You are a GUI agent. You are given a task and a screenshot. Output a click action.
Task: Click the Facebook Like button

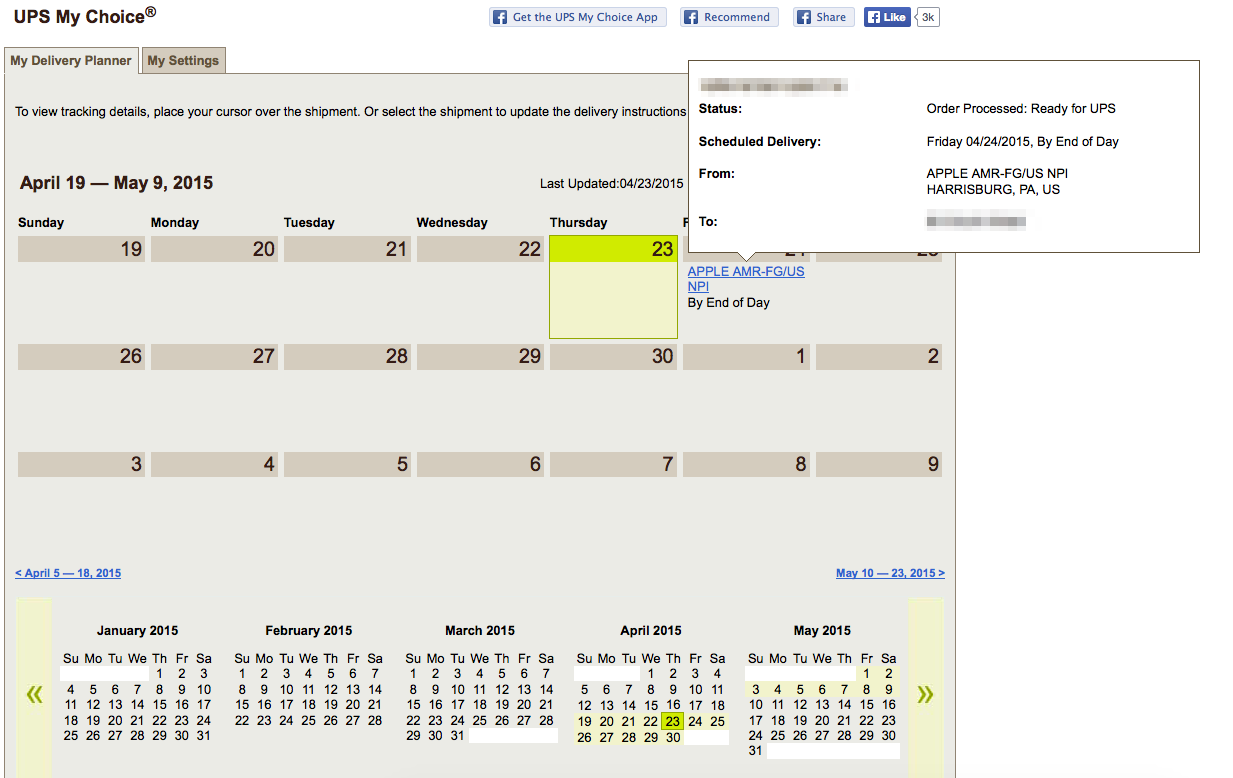pyautogui.click(x=887, y=17)
